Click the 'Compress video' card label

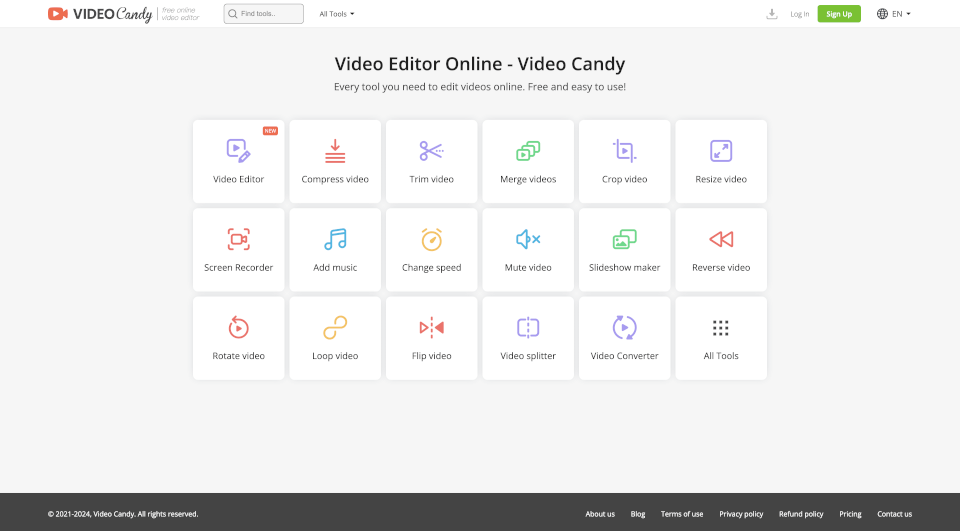pyautogui.click(x=335, y=179)
